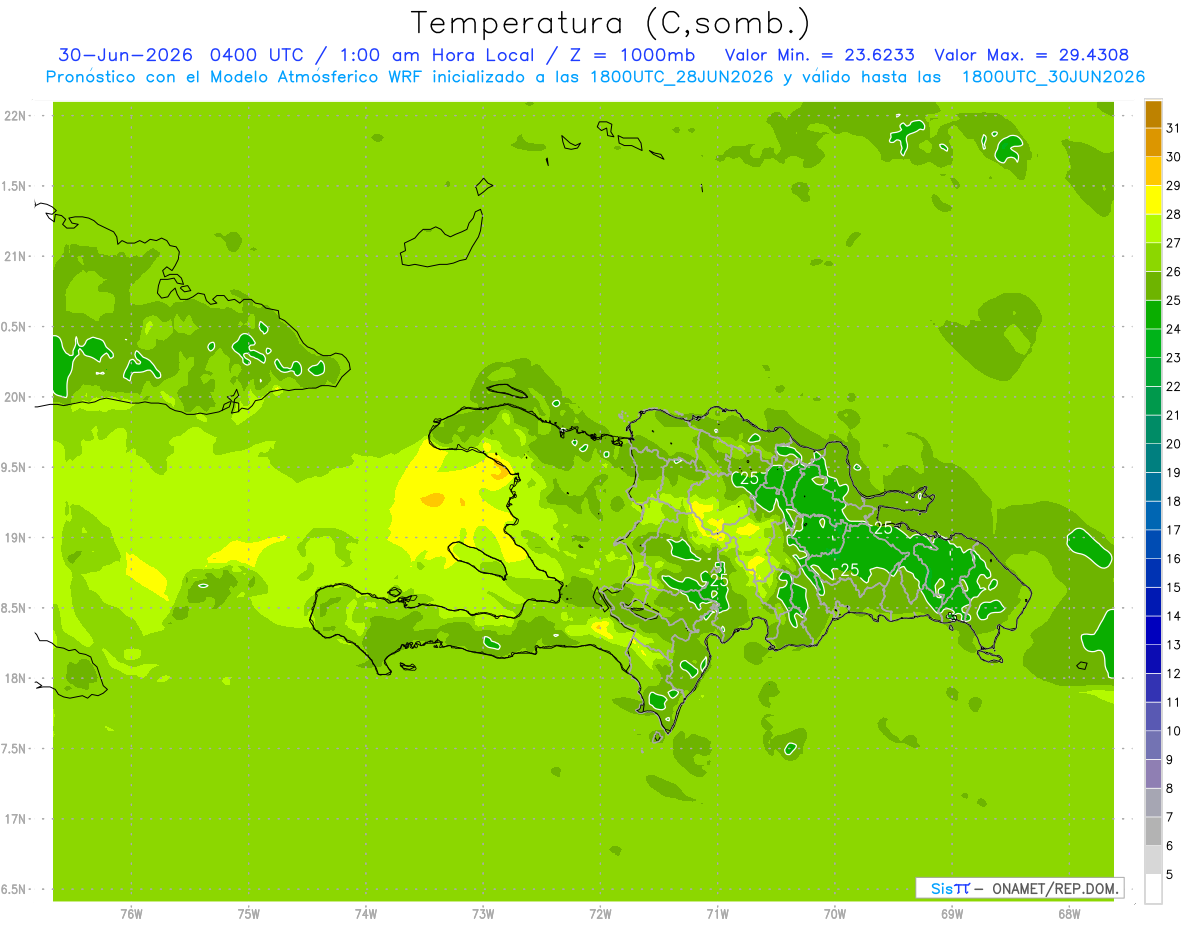
Task: Pick the white swatch below 5
Action: 1153,889
